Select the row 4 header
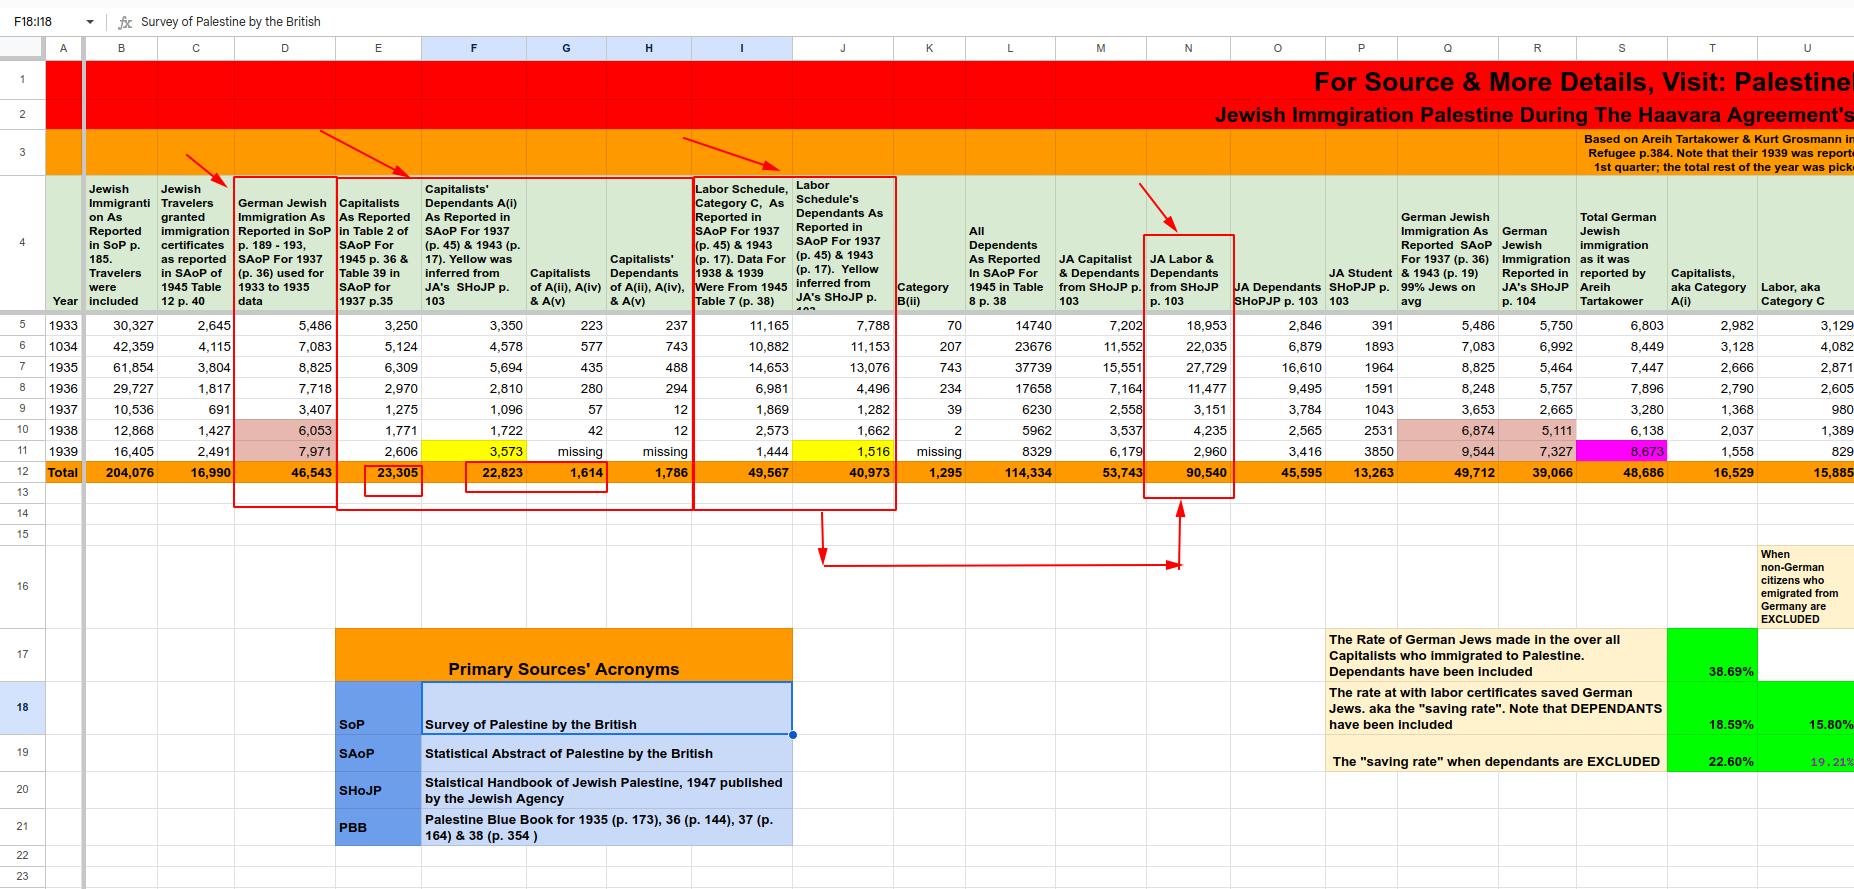The width and height of the screenshot is (1854, 889). pos(22,243)
